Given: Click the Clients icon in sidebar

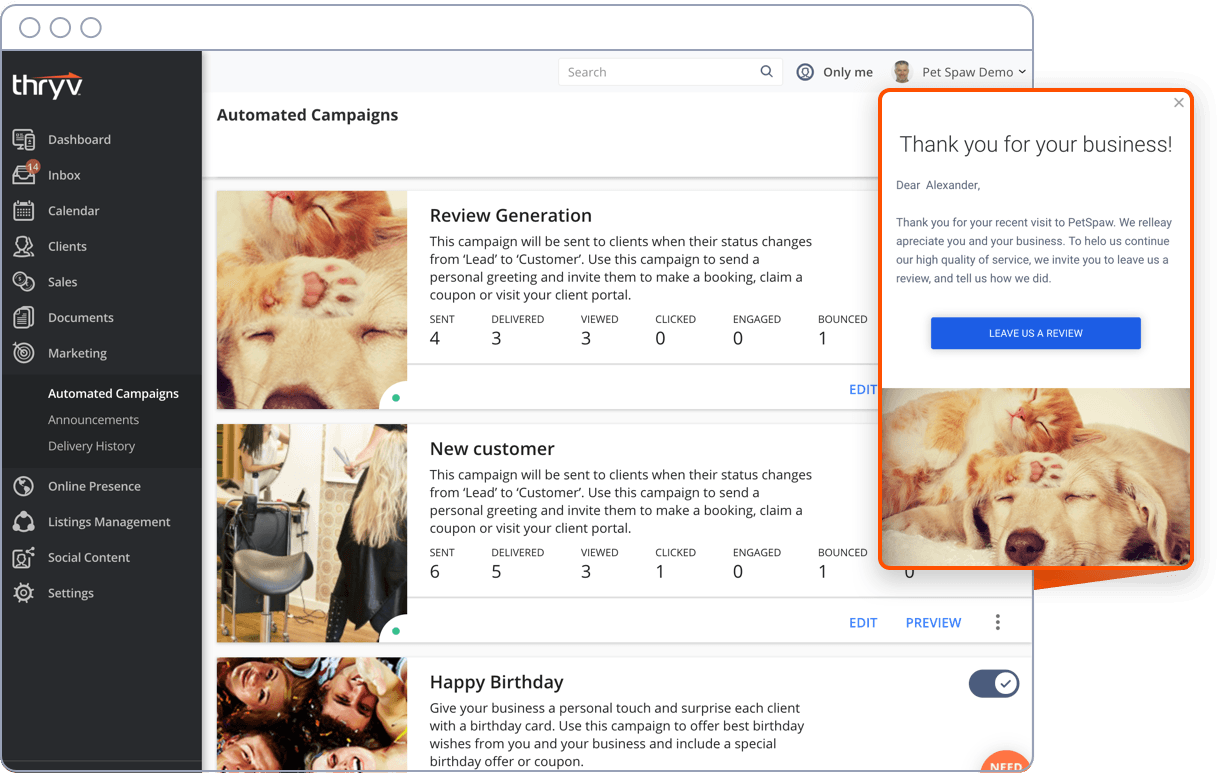Looking at the screenshot, I should coord(24,246).
